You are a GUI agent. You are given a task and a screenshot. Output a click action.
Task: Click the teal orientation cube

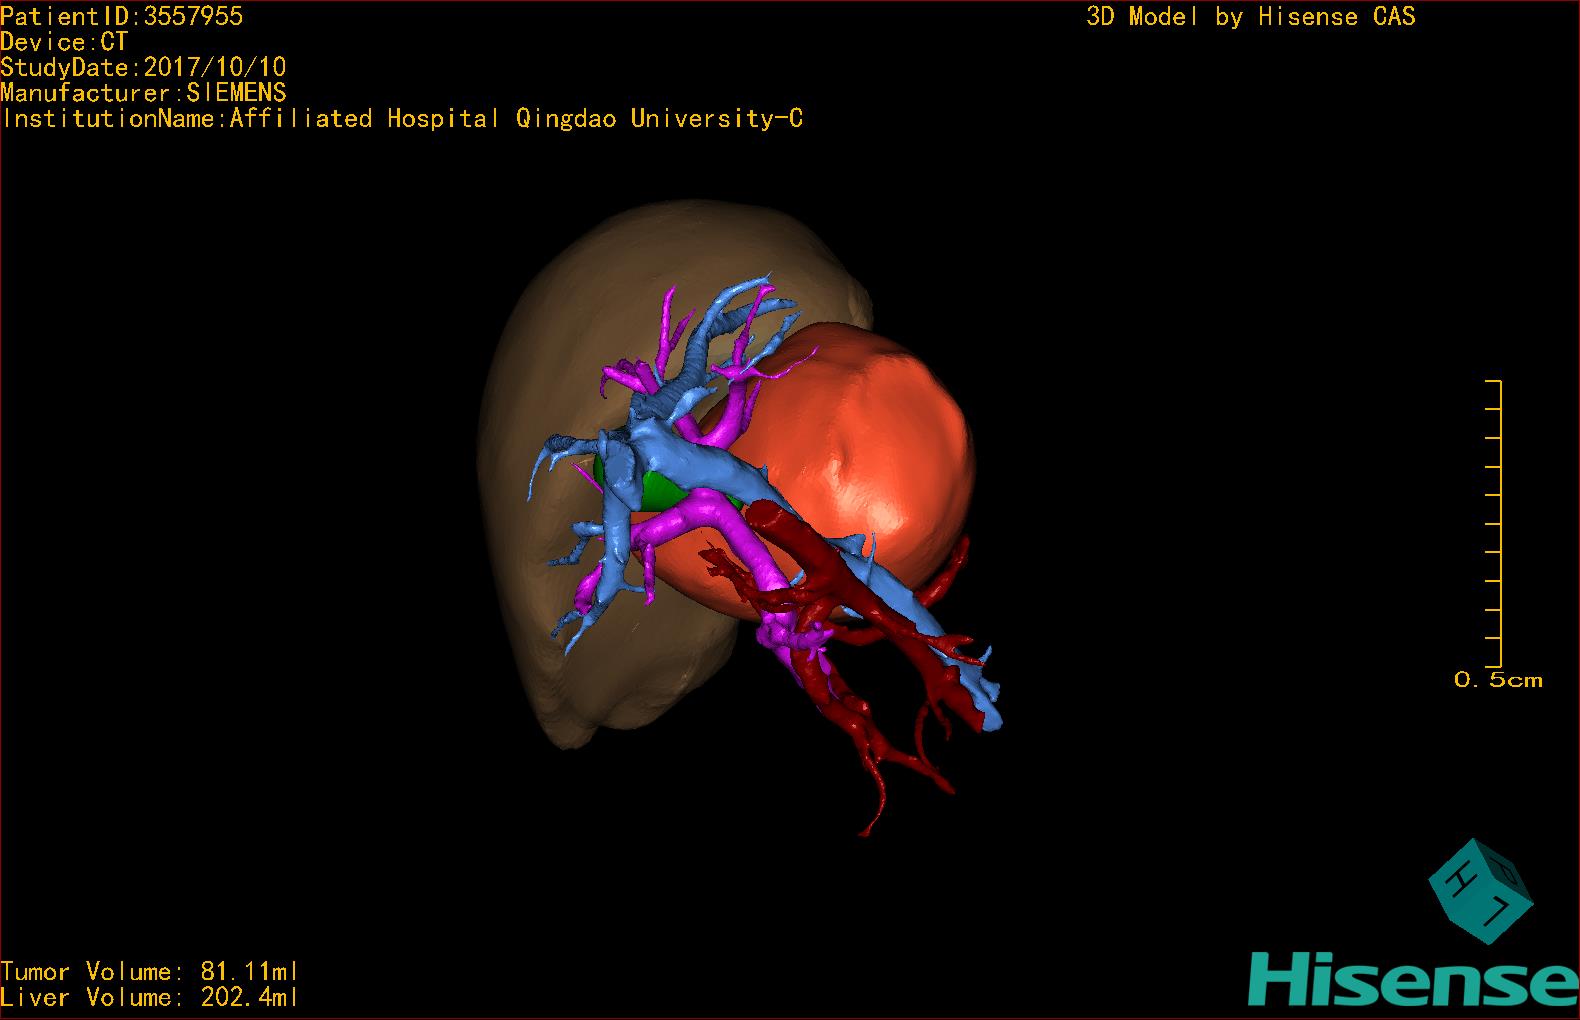(x=1480, y=890)
